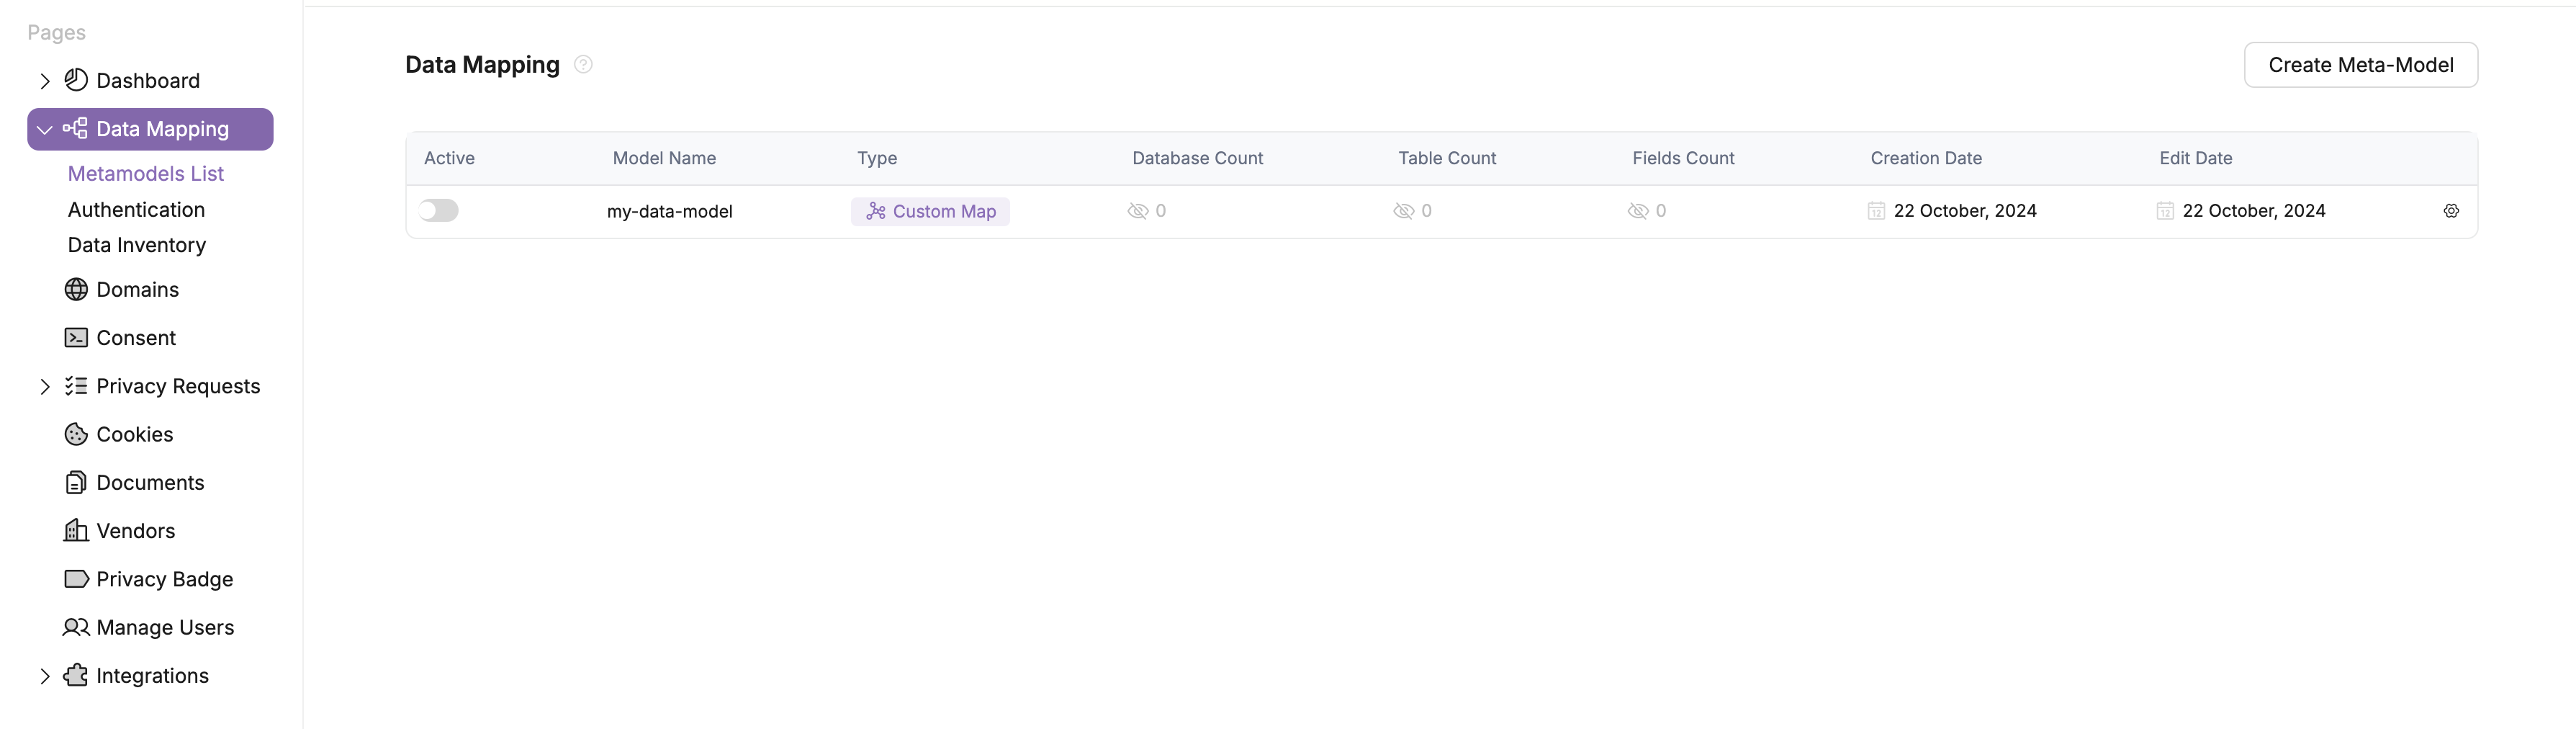
Task: Click calendar icon in Creation Date cell
Action: pyautogui.click(x=1876, y=211)
